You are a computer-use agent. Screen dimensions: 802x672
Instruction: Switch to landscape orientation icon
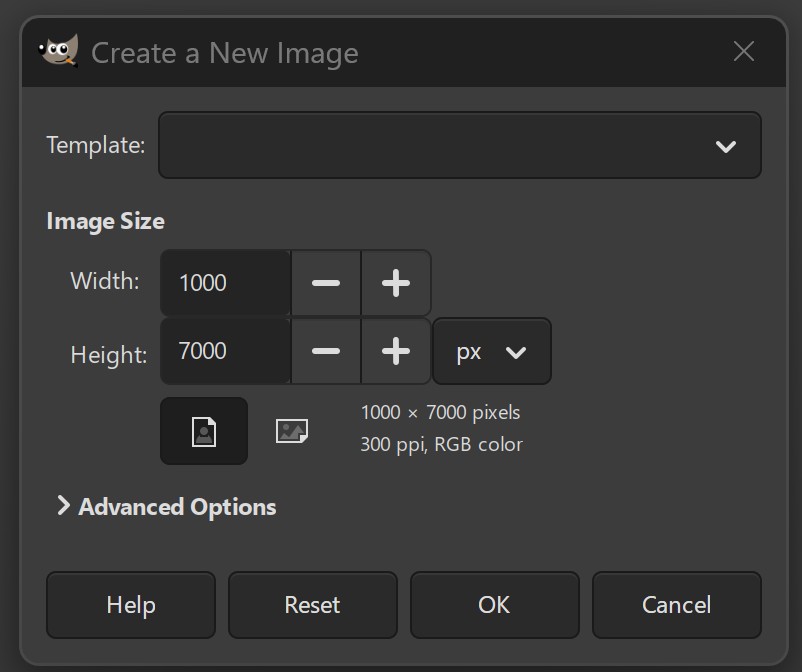(291, 431)
